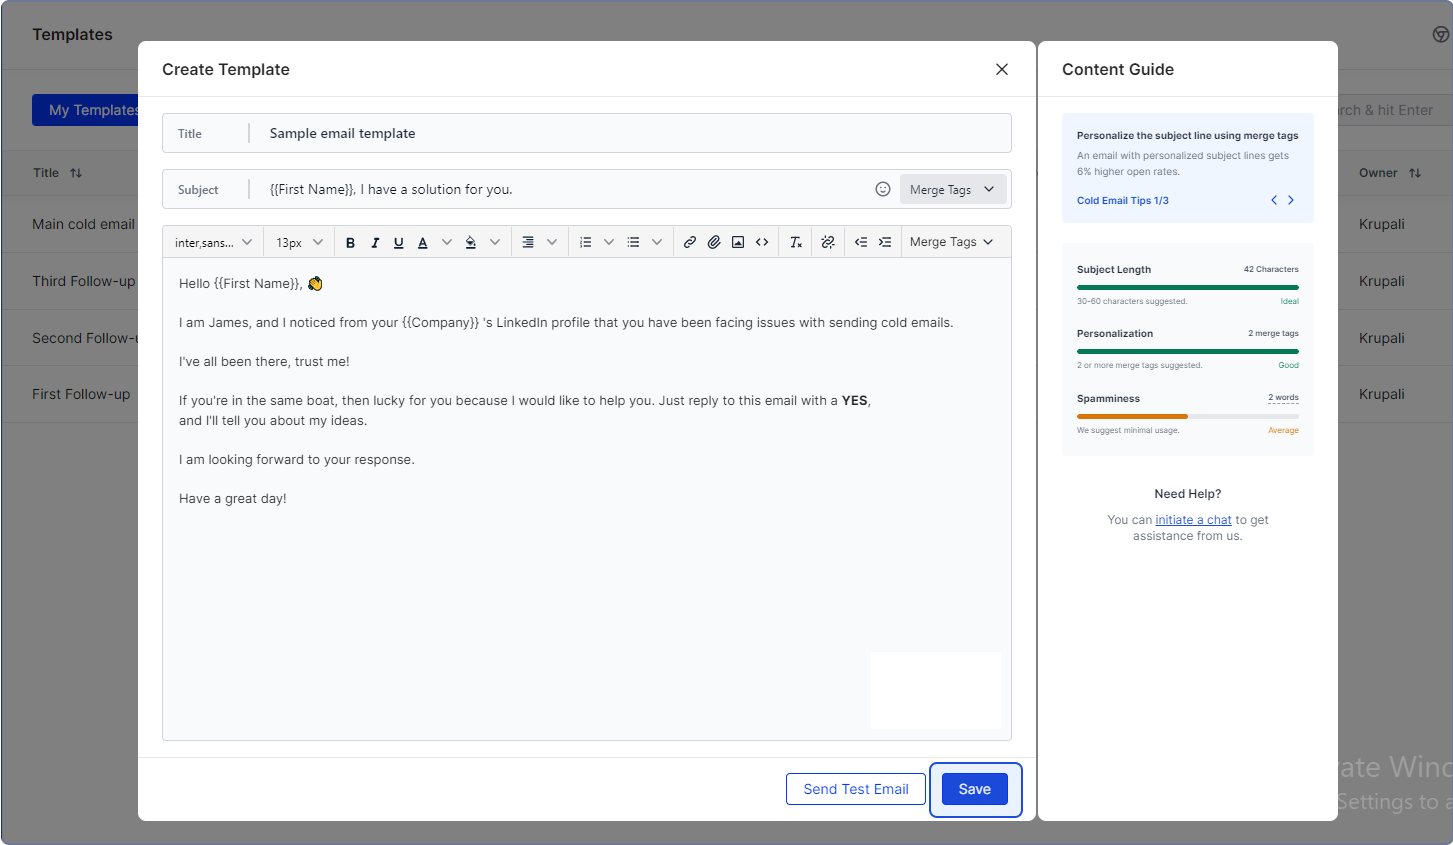Screen dimensions: 1453x845
Task: Expand bullet list style options
Action: pyautogui.click(x=657, y=242)
